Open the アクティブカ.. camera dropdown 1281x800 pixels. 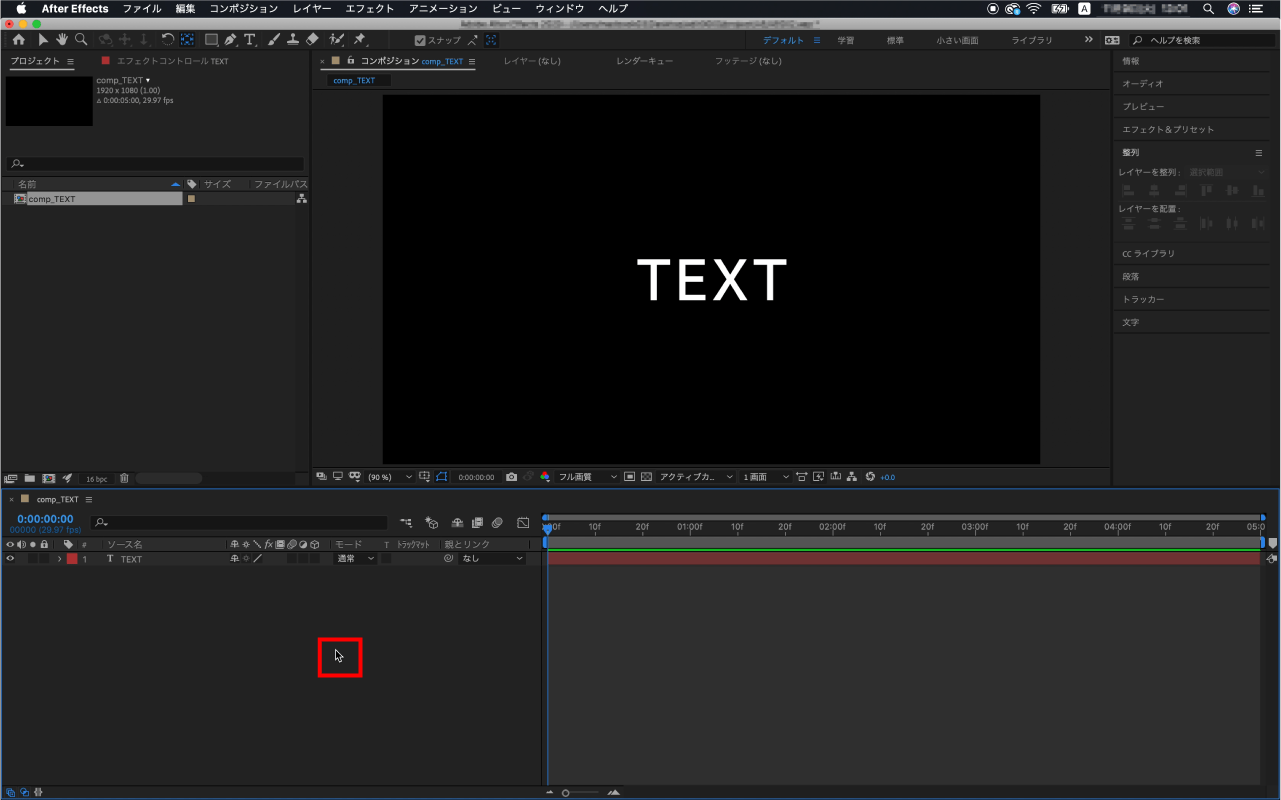(x=696, y=477)
